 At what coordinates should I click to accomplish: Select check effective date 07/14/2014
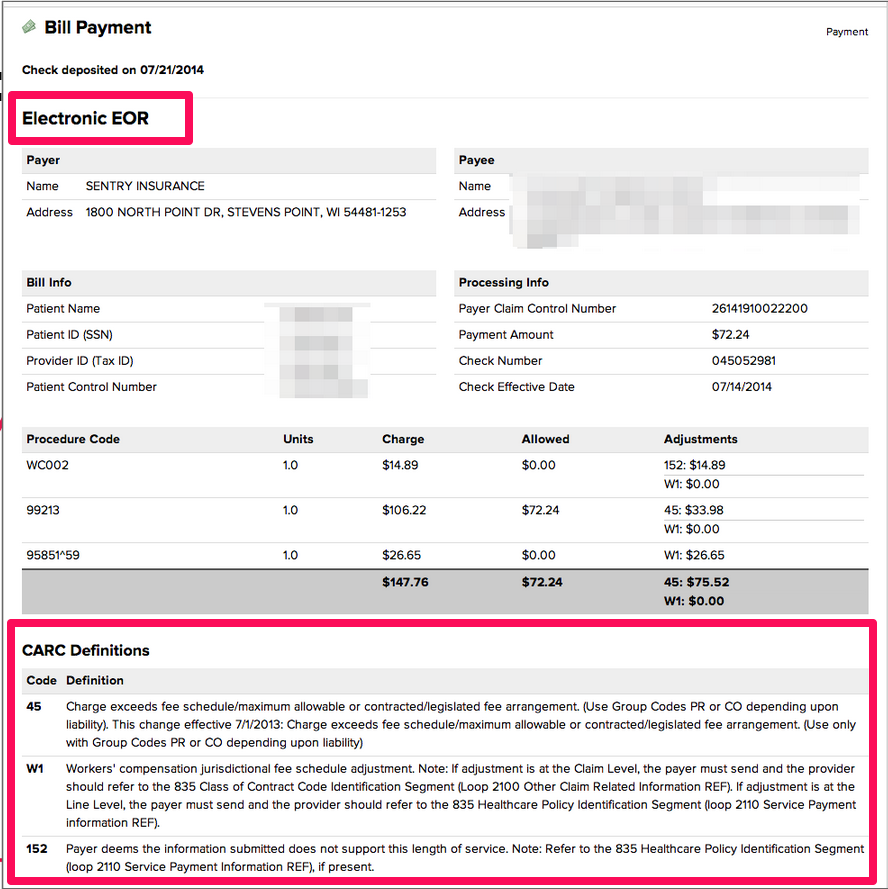pyautogui.click(x=742, y=387)
